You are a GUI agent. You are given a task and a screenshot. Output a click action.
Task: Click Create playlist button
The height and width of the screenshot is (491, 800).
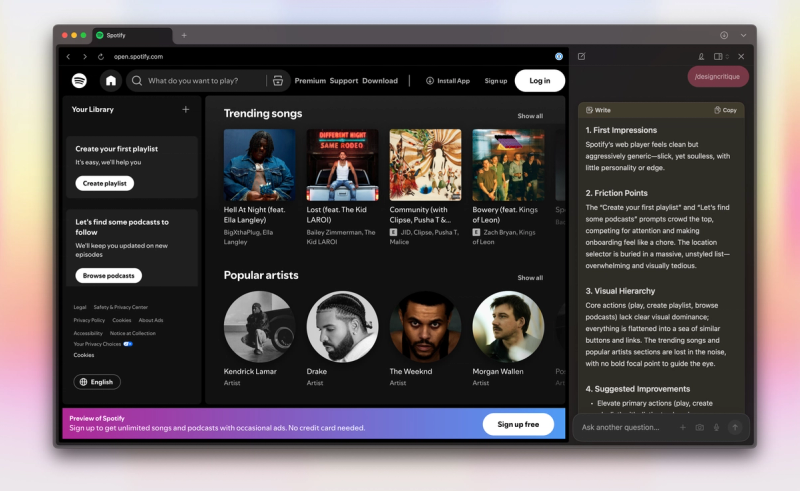point(105,183)
